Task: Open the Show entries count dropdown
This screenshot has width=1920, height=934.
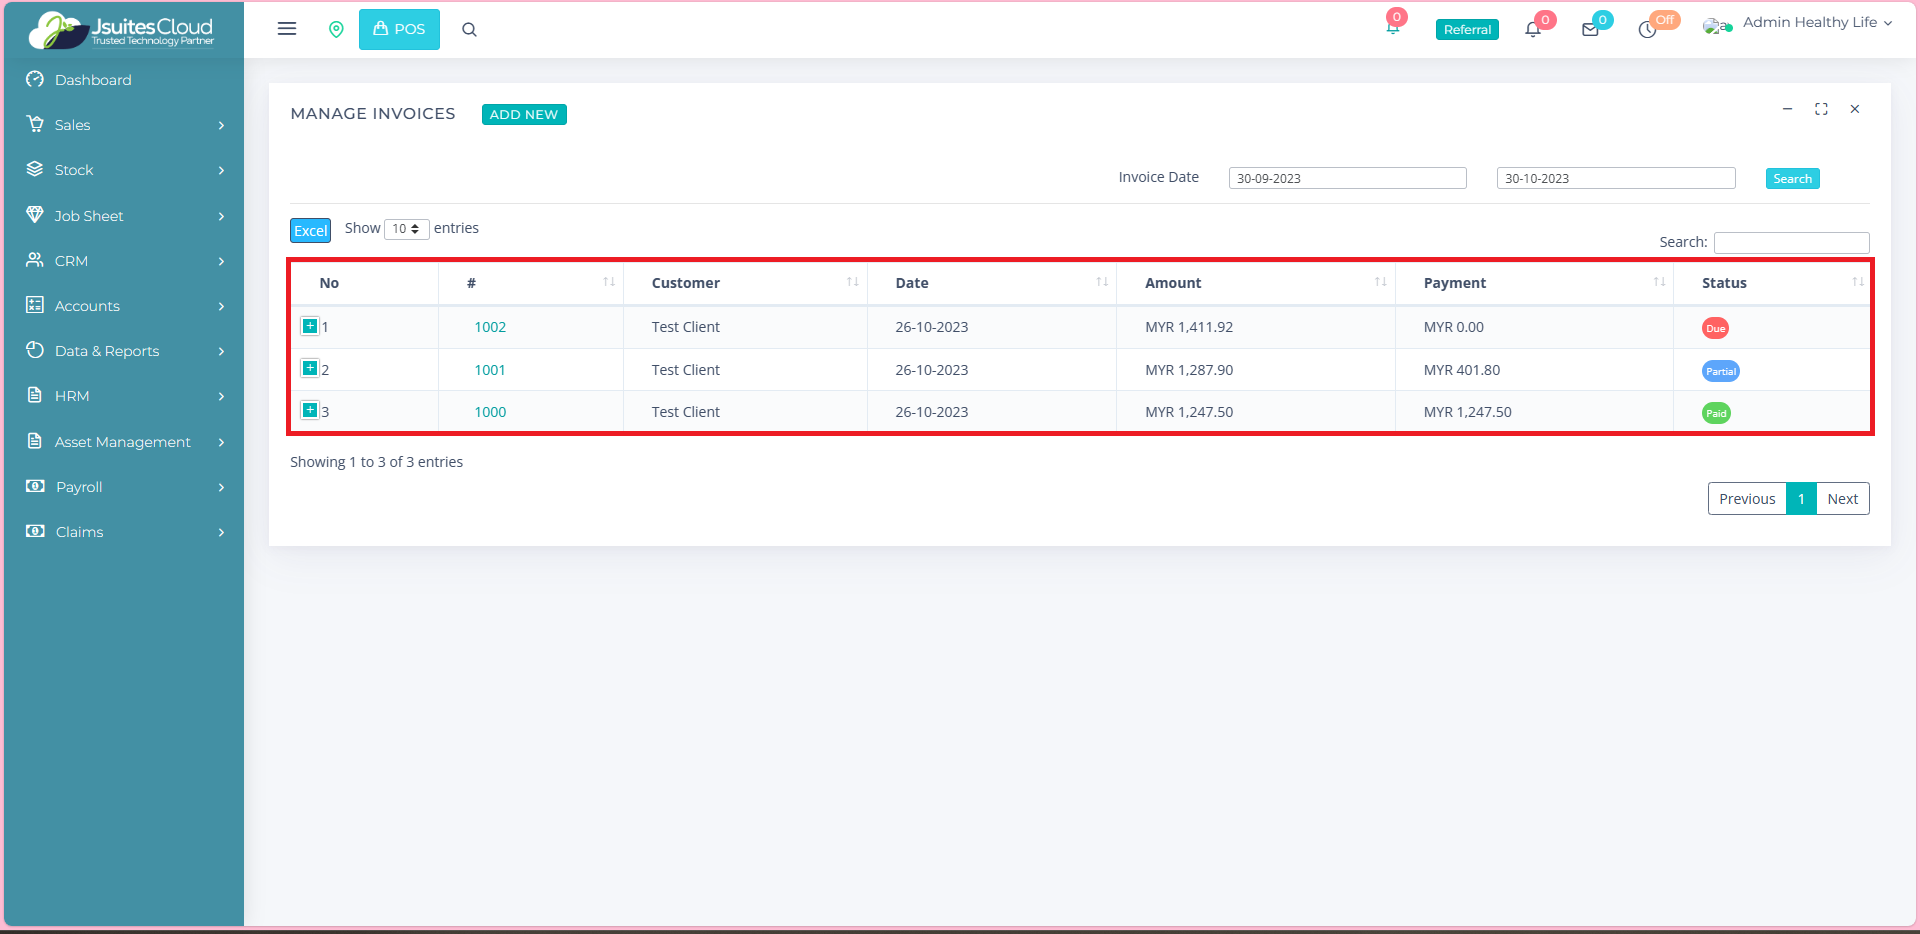Action: tap(406, 229)
